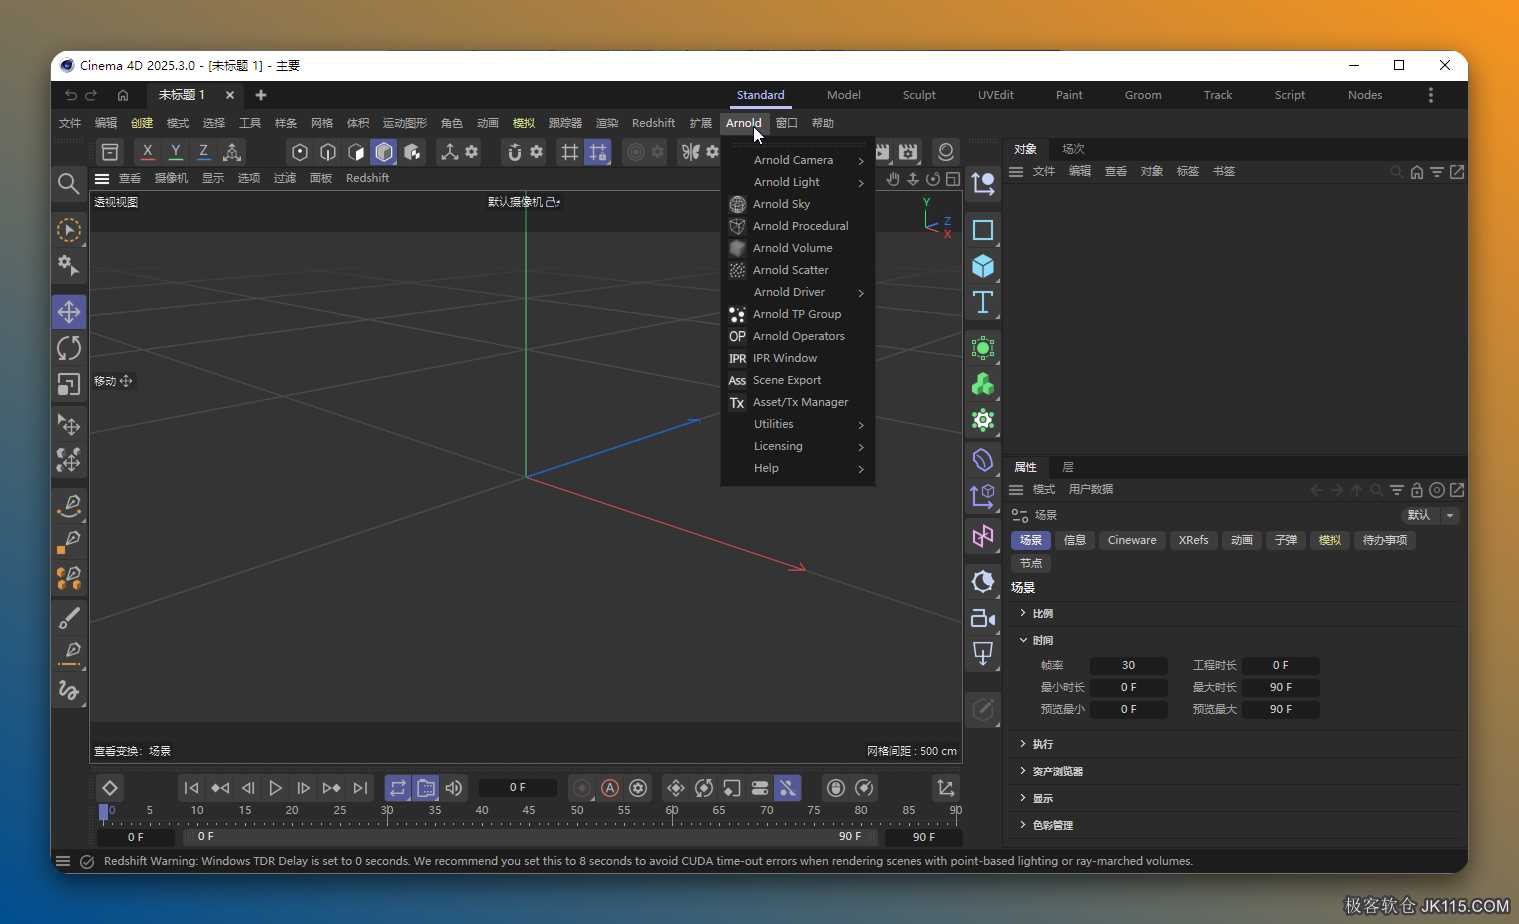This screenshot has height=924, width=1519.
Task: Open the viewport hamburger menu
Action: [x=102, y=178]
